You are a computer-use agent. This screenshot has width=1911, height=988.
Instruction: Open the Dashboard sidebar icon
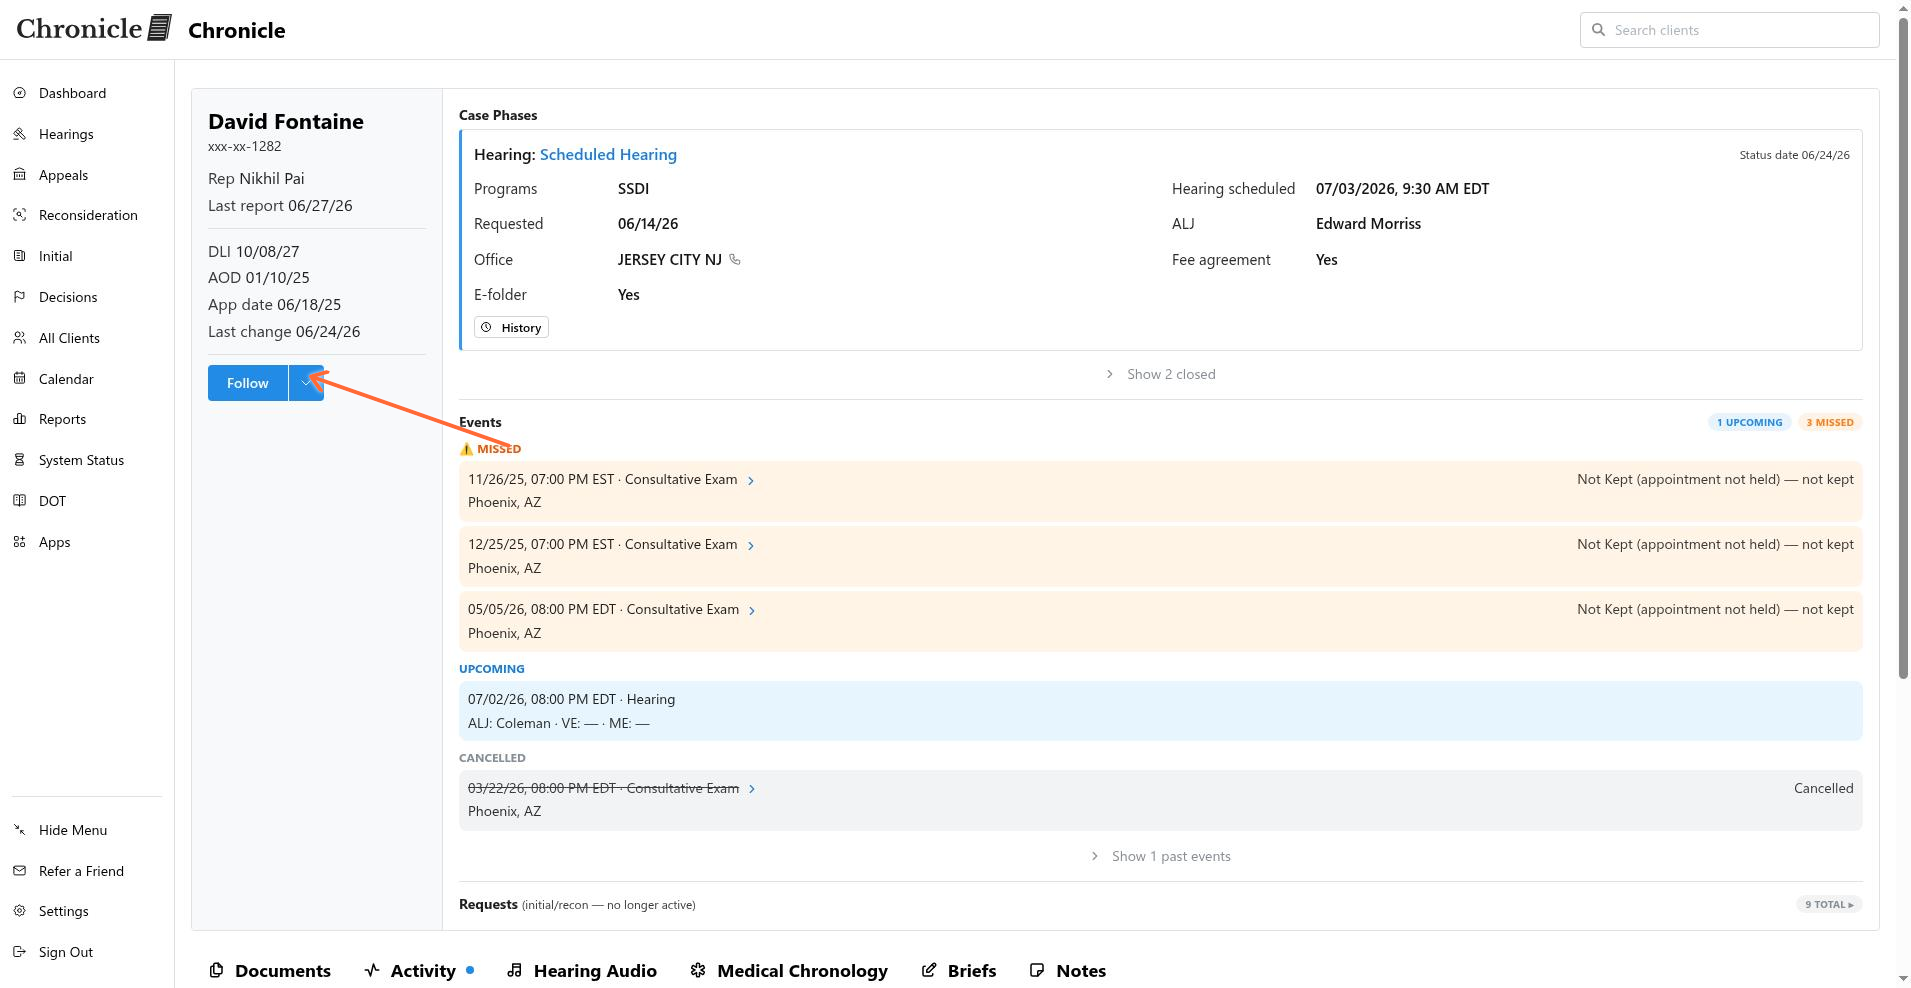(x=20, y=93)
